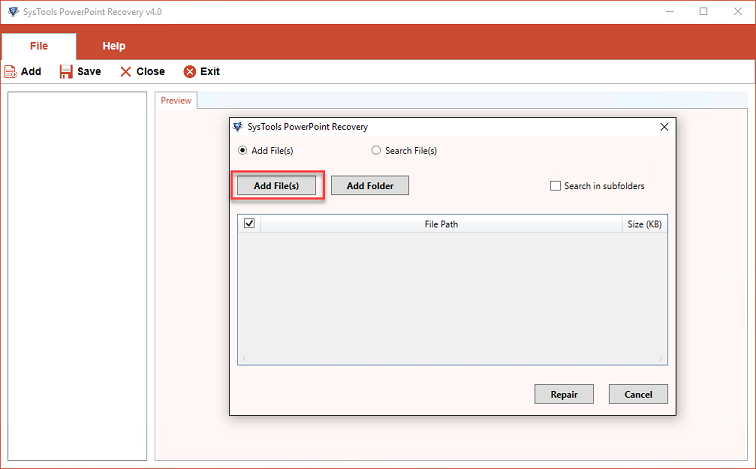Switch to the Preview tab

pos(176,100)
